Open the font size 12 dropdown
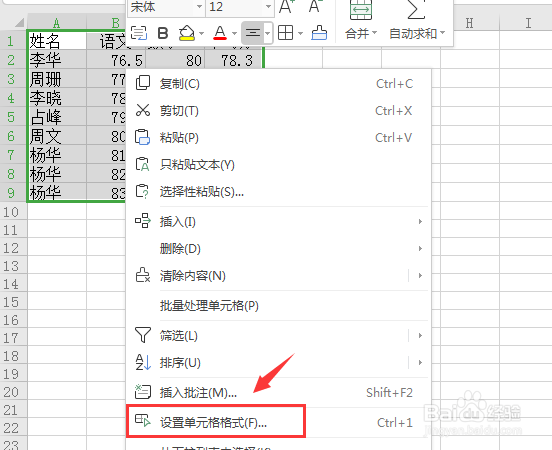 pyautogui.click(x=268, y=7)
